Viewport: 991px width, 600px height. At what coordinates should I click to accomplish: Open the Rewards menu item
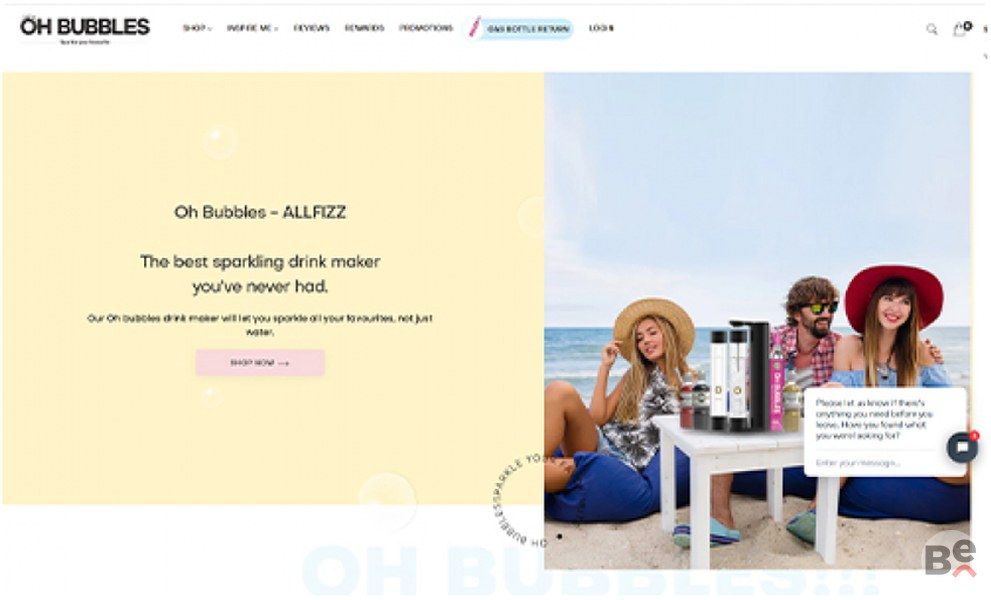tap(364, 28)
